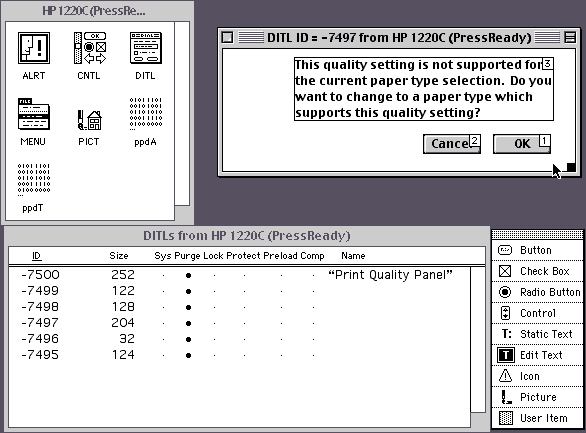Screen dimensions: 586x433
Task: Select the Check Box palette item
Action: [537, 271]
